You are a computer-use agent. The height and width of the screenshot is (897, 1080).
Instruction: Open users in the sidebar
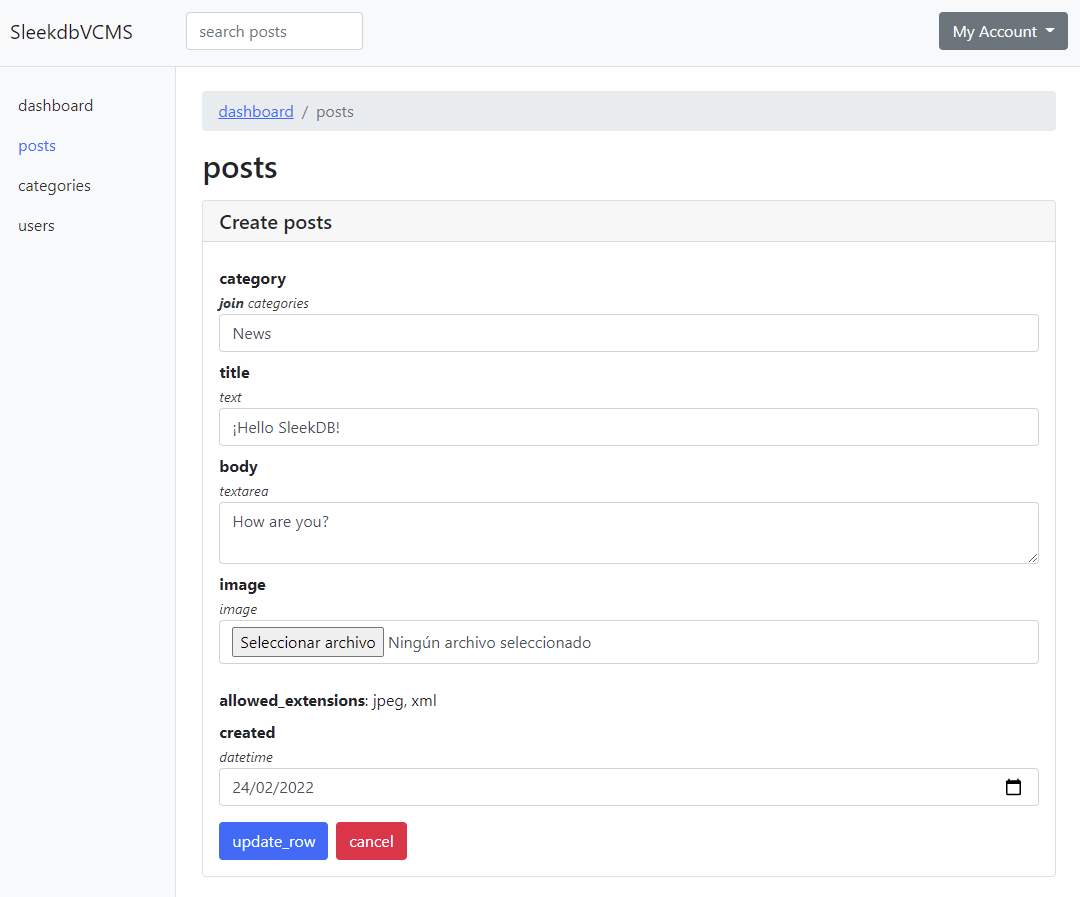[x=37, y=225]
